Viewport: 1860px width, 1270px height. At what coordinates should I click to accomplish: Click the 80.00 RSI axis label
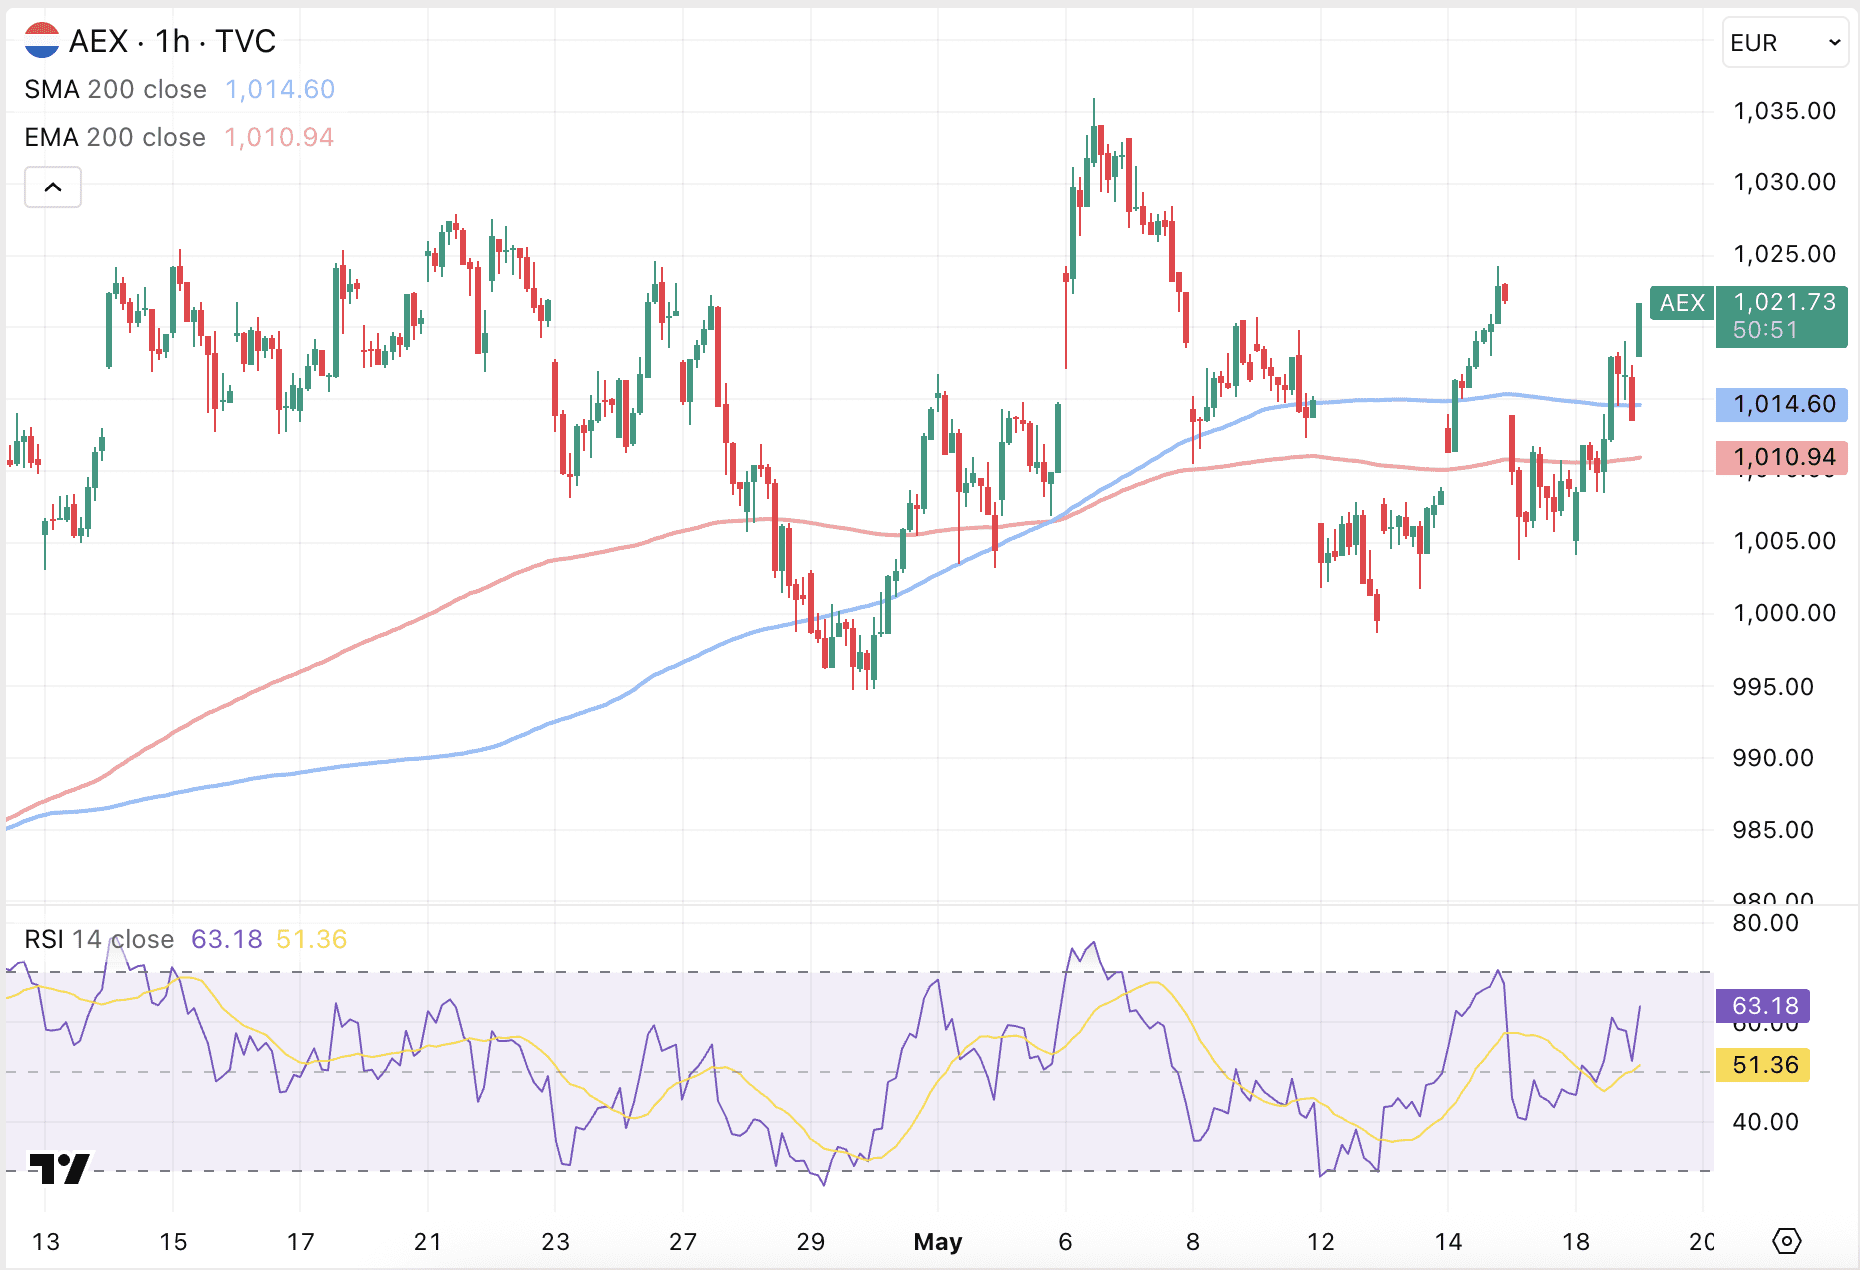coord(1765,923)
